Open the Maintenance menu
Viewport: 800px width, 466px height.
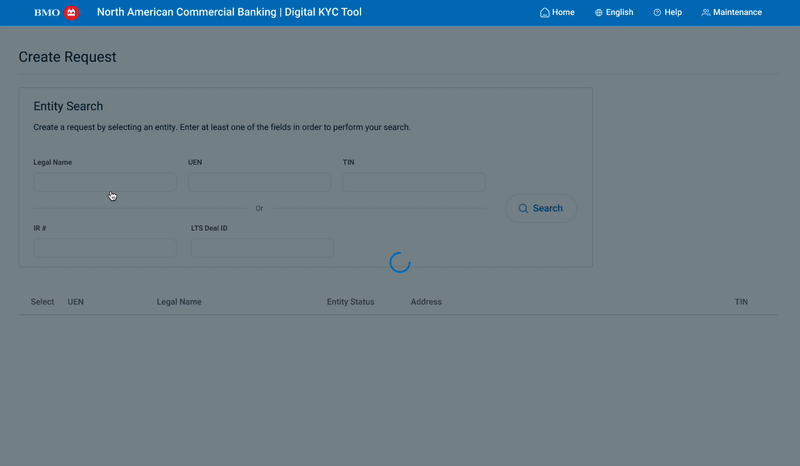tap(732, 12)
